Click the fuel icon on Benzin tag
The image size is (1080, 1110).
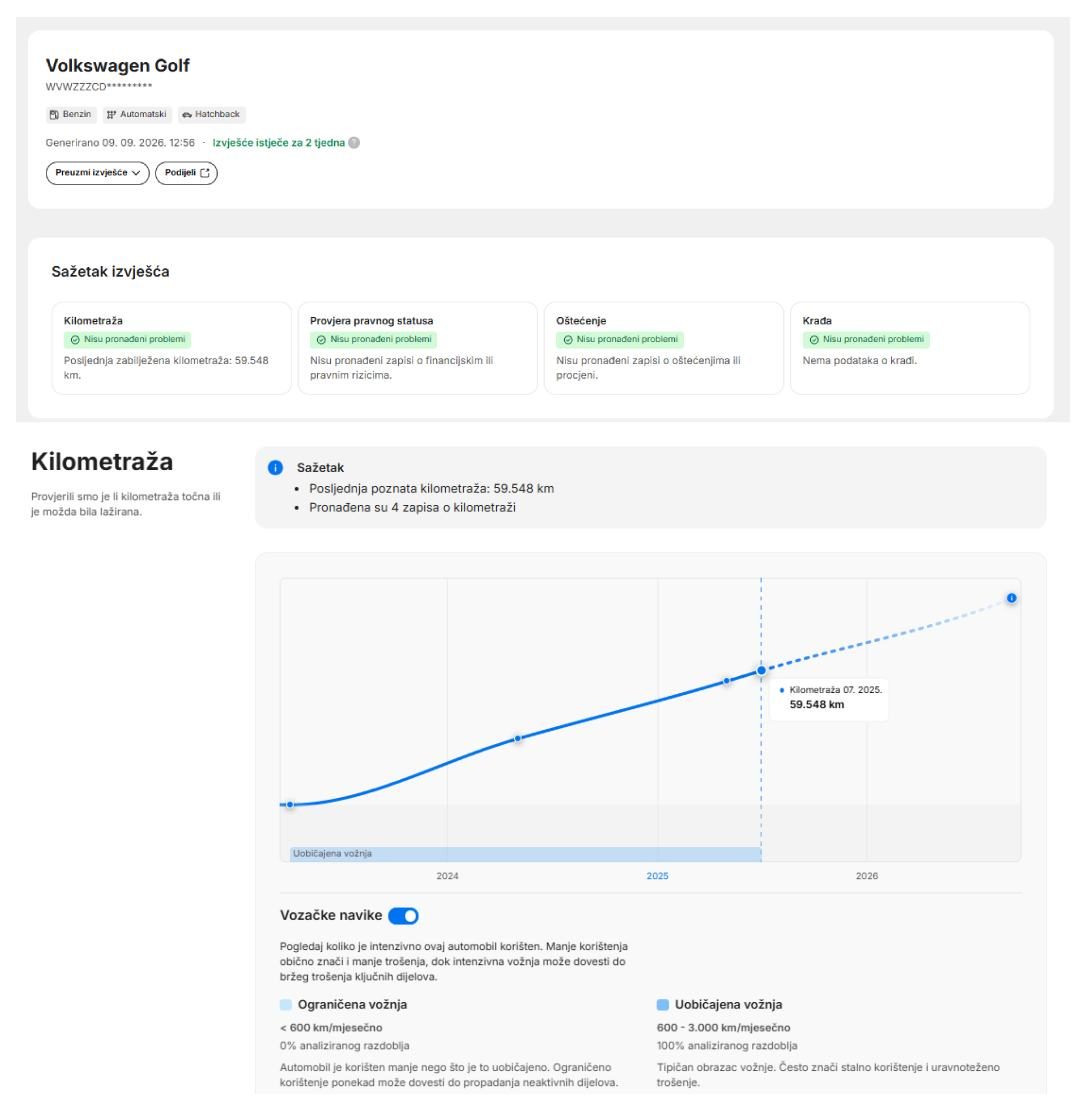tap(54, 115)
